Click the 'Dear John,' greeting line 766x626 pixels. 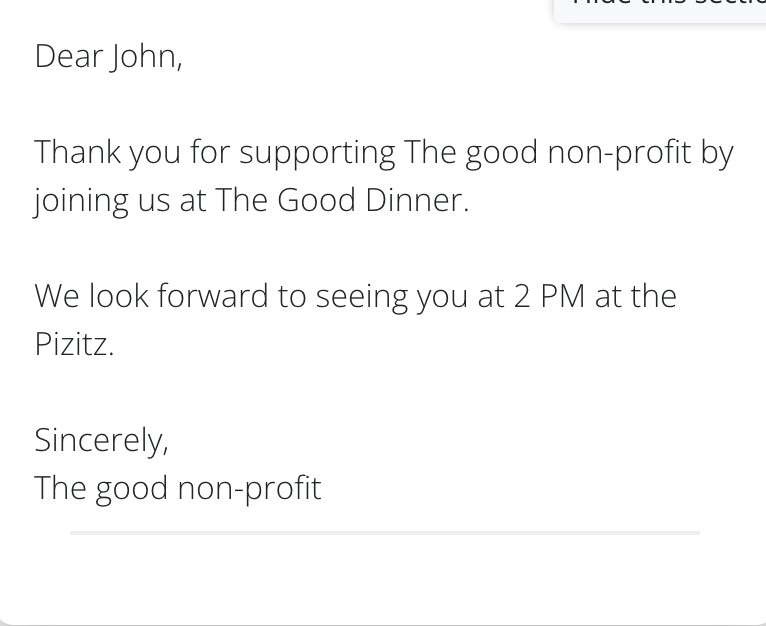tap(108, 57)
